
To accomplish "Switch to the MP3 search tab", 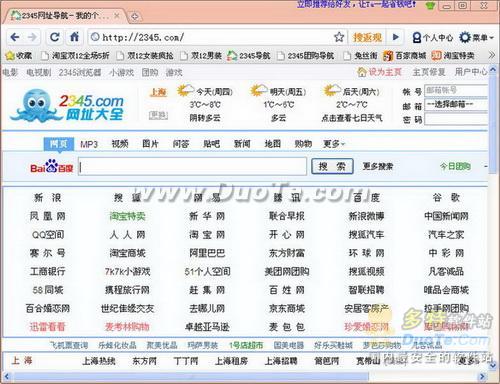I will 89,144.
